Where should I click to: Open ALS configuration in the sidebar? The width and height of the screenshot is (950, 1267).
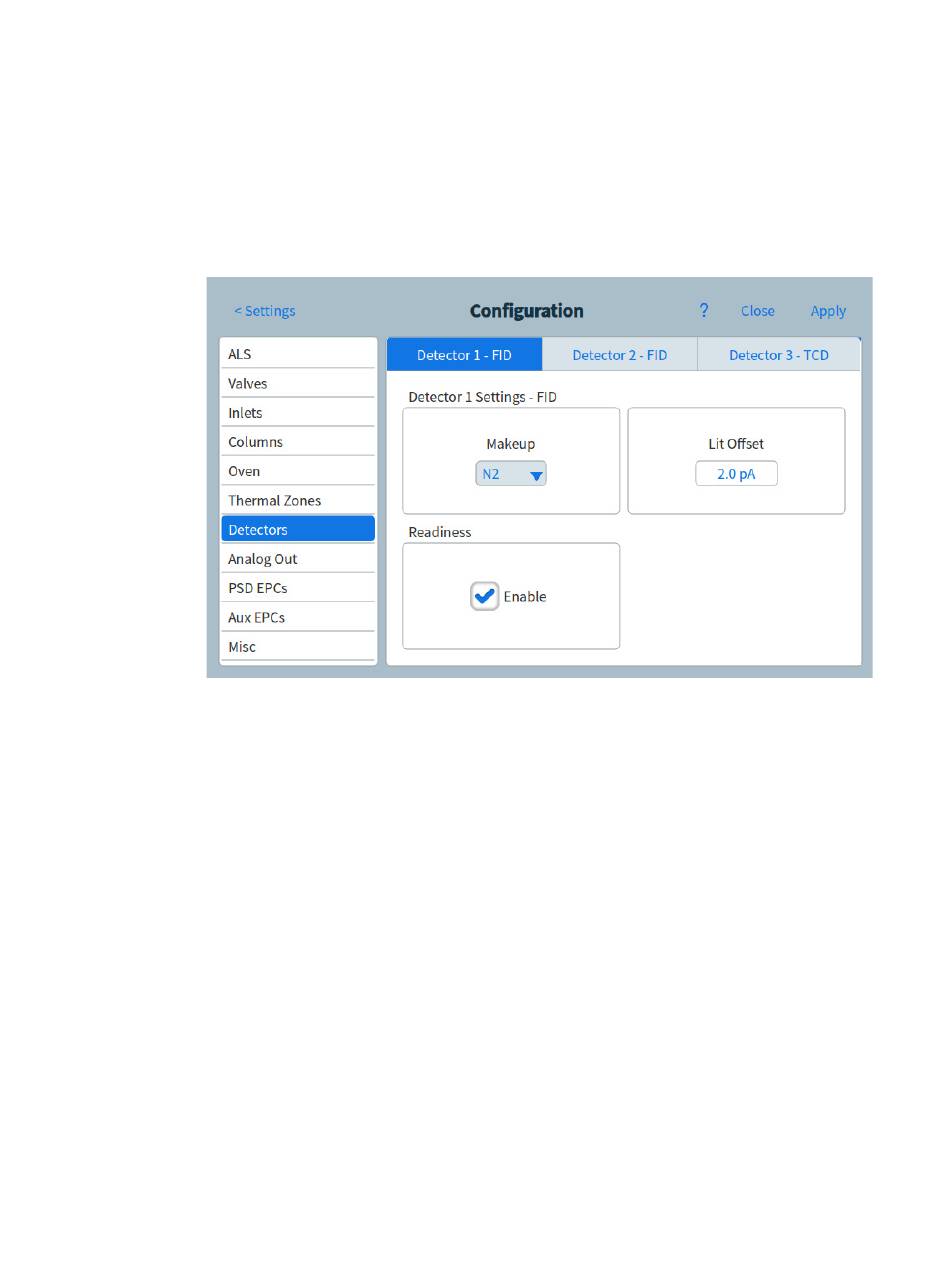point(298,354)
